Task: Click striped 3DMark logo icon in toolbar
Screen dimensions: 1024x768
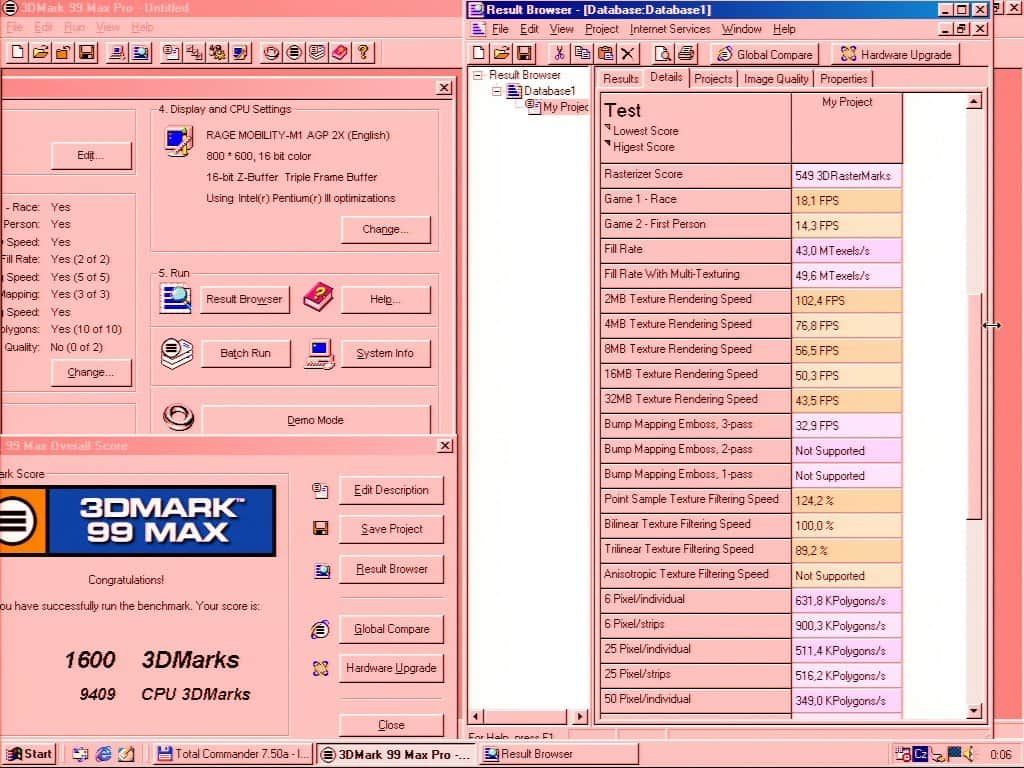Action: click(294, 52)
